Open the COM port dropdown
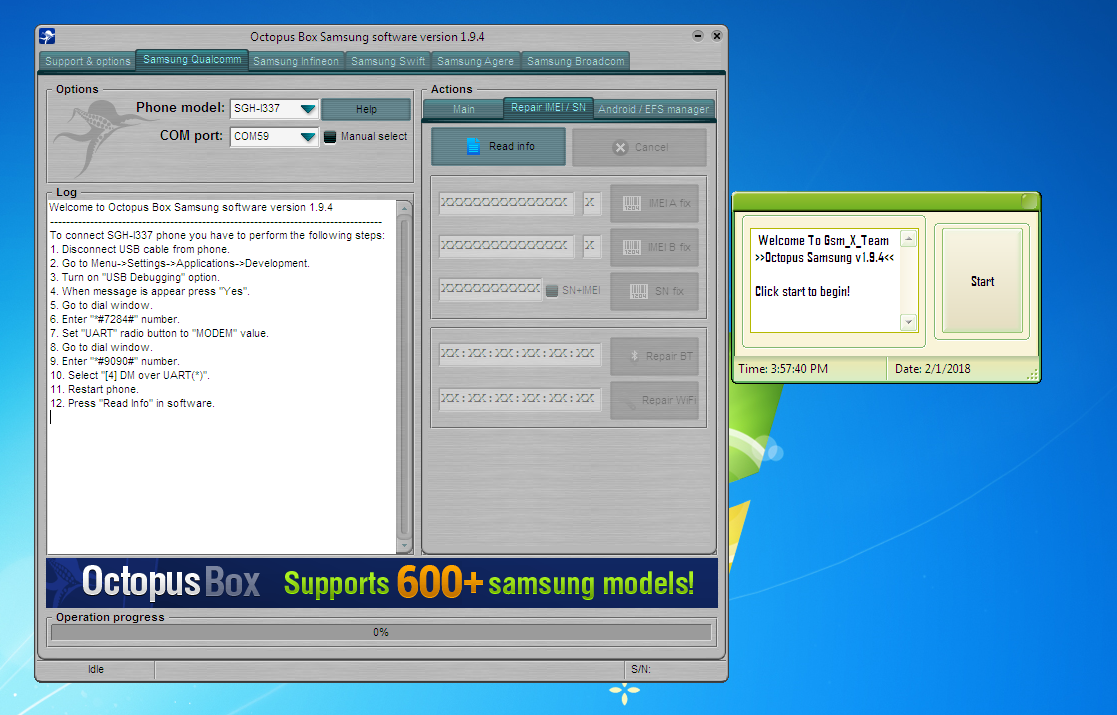Image resolution: width=1117 pixels, height=715 pixels. (308, 136)
